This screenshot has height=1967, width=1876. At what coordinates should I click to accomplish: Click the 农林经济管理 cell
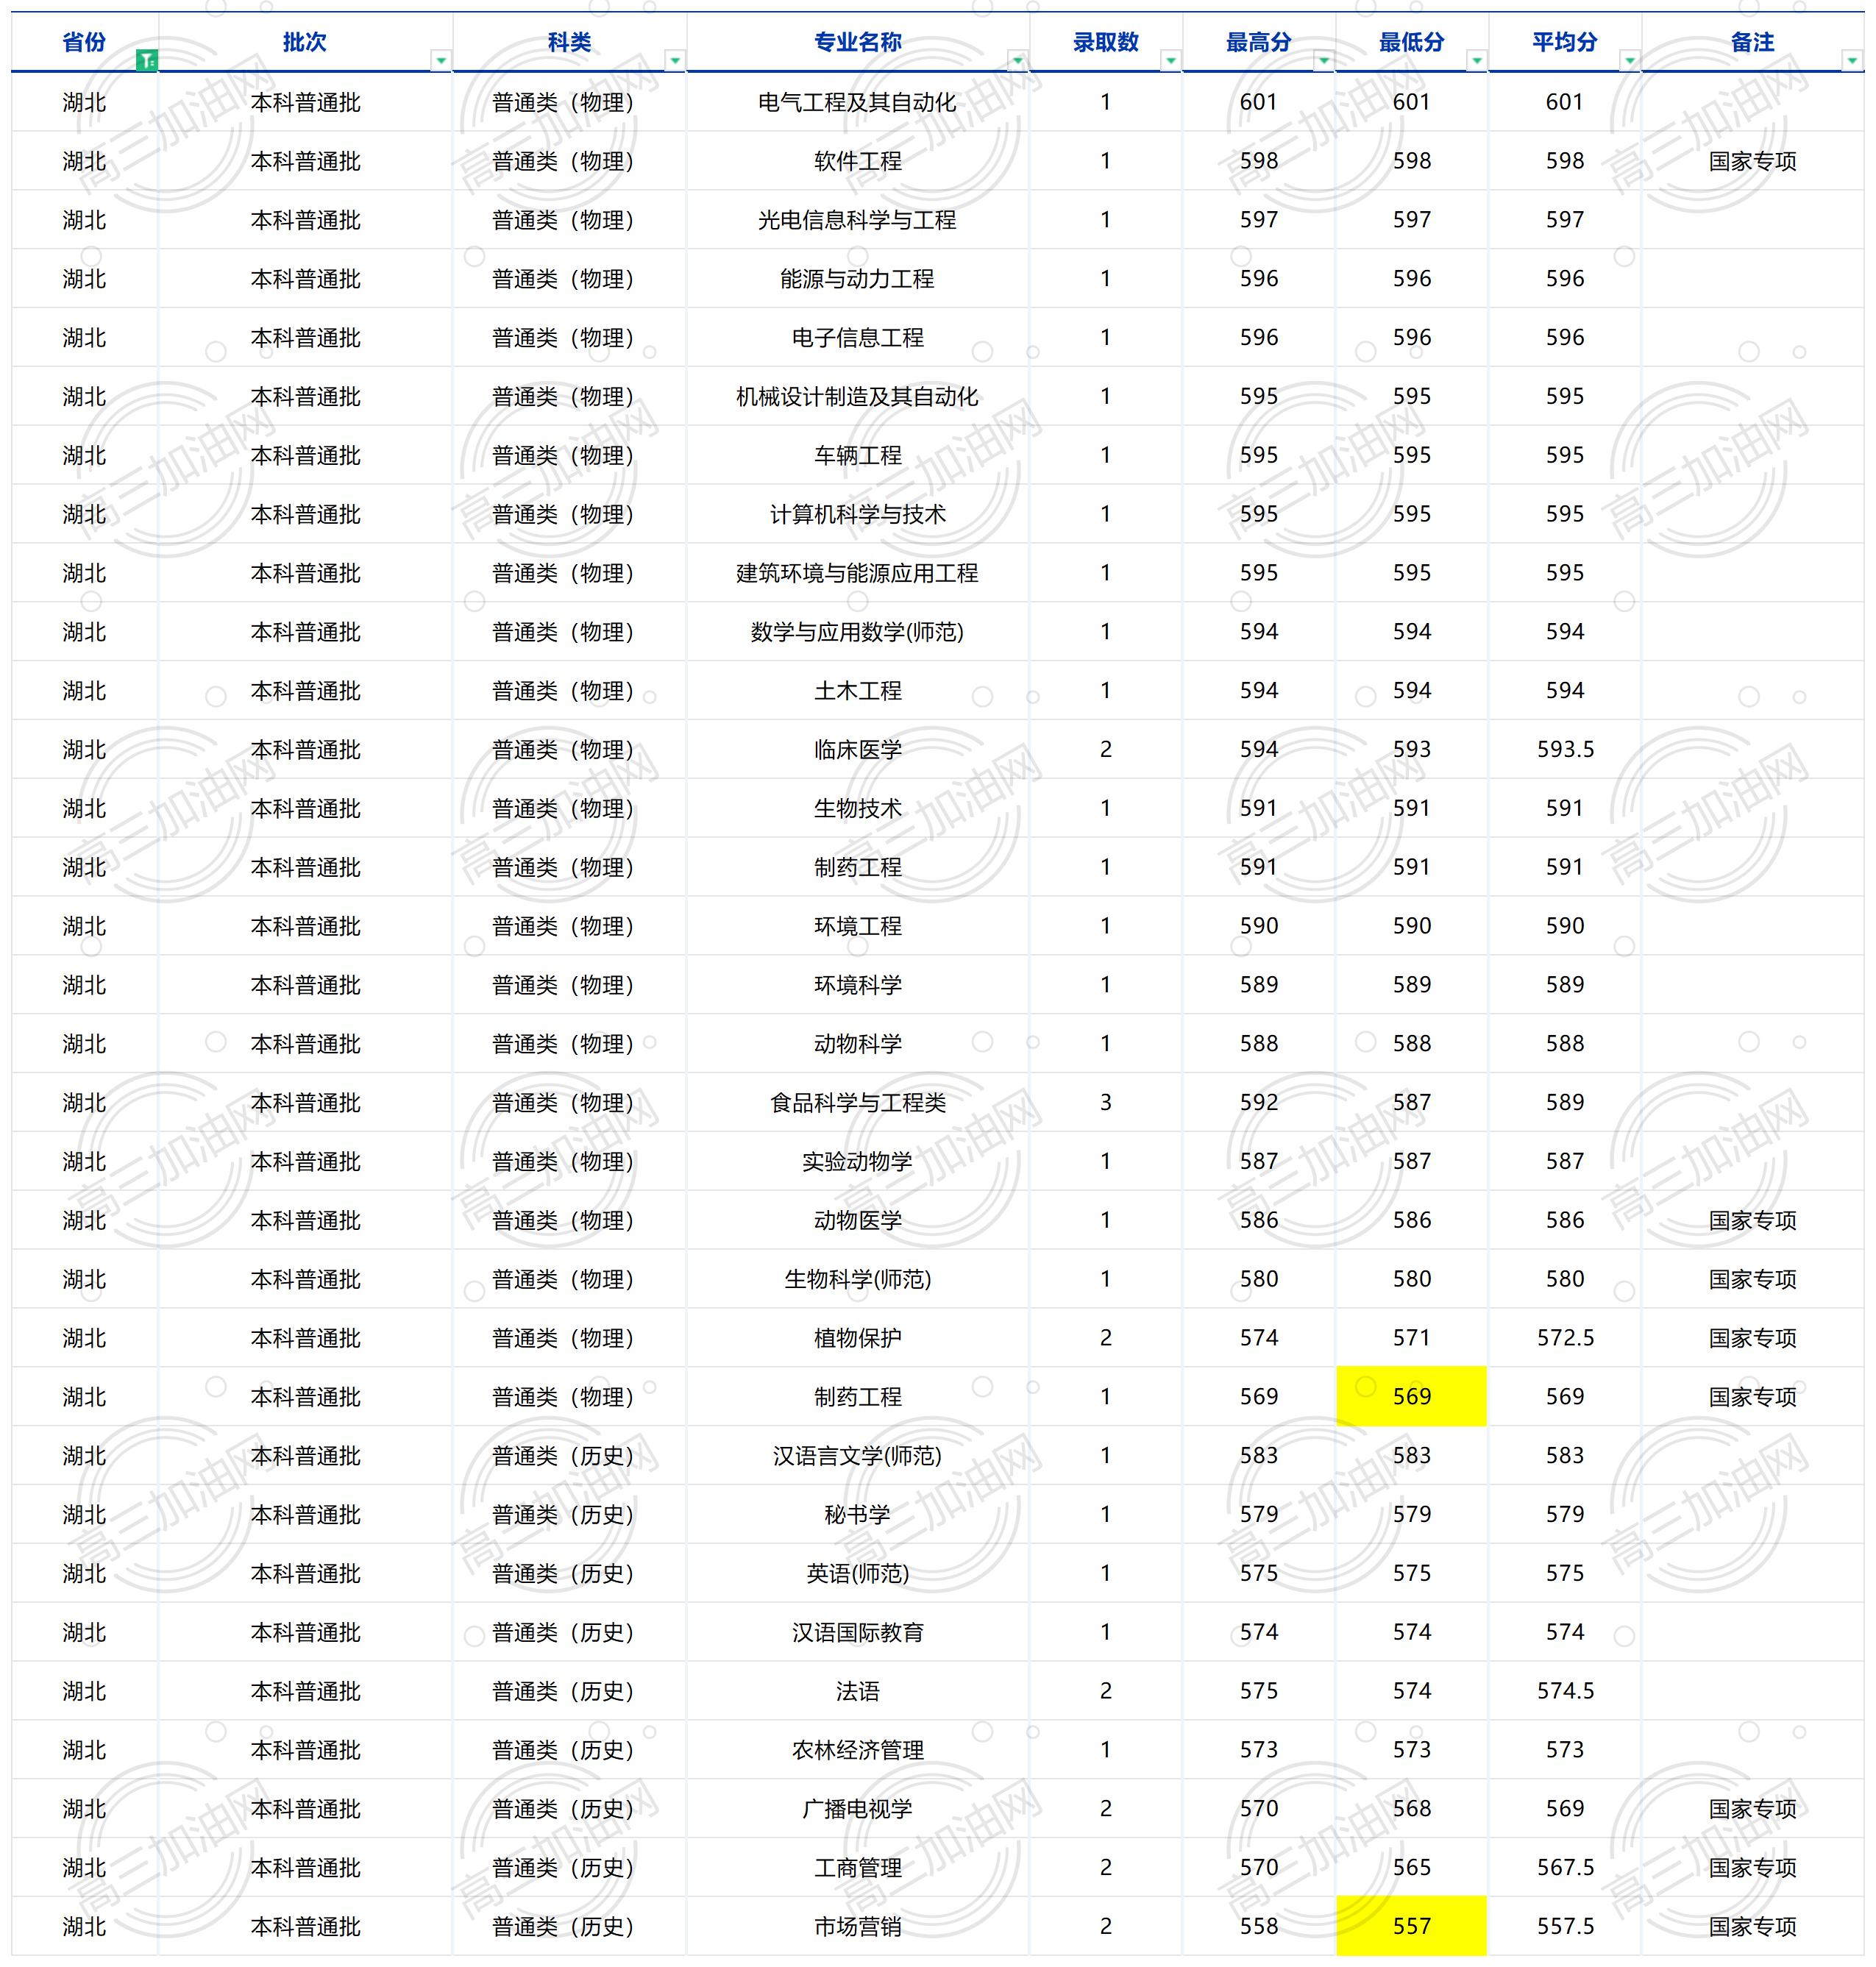858,1751
